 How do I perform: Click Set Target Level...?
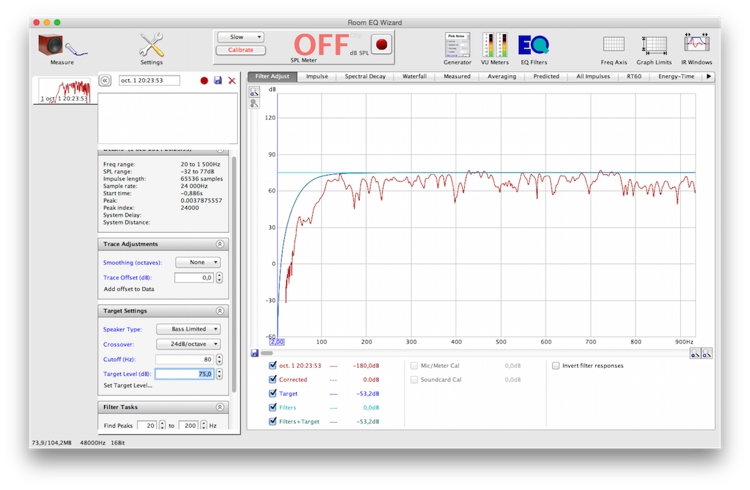(128, 386)
